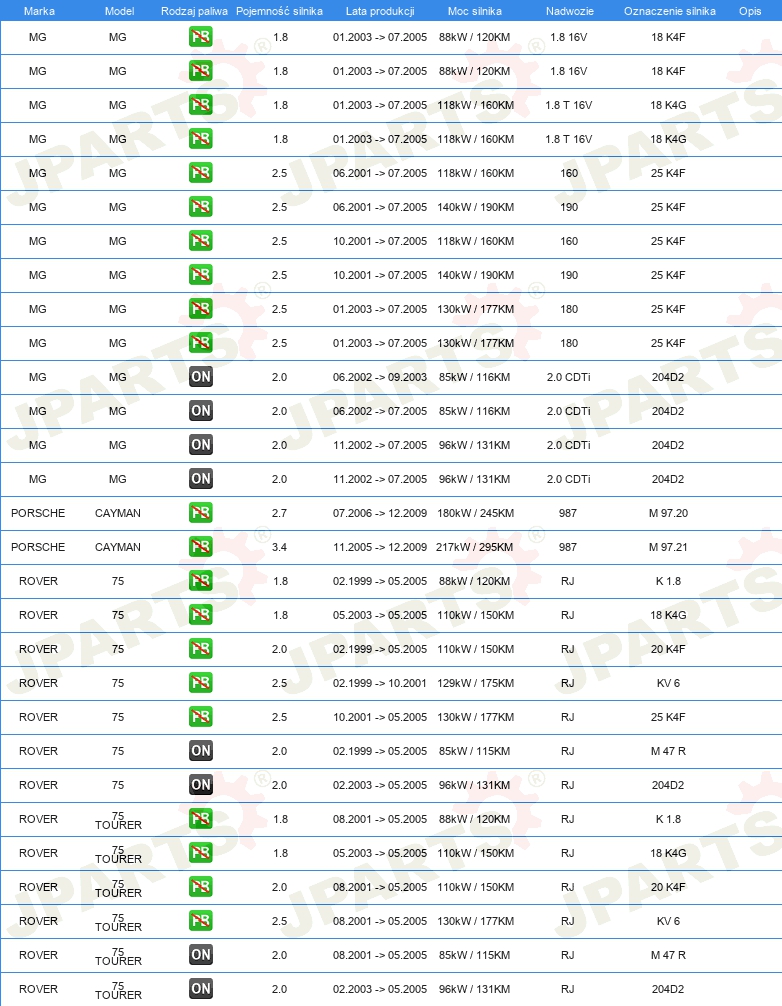Click ROVER in the 129kW / 175KM row
The width and height of the screenshot is (782, 1006).
[38, 683]
